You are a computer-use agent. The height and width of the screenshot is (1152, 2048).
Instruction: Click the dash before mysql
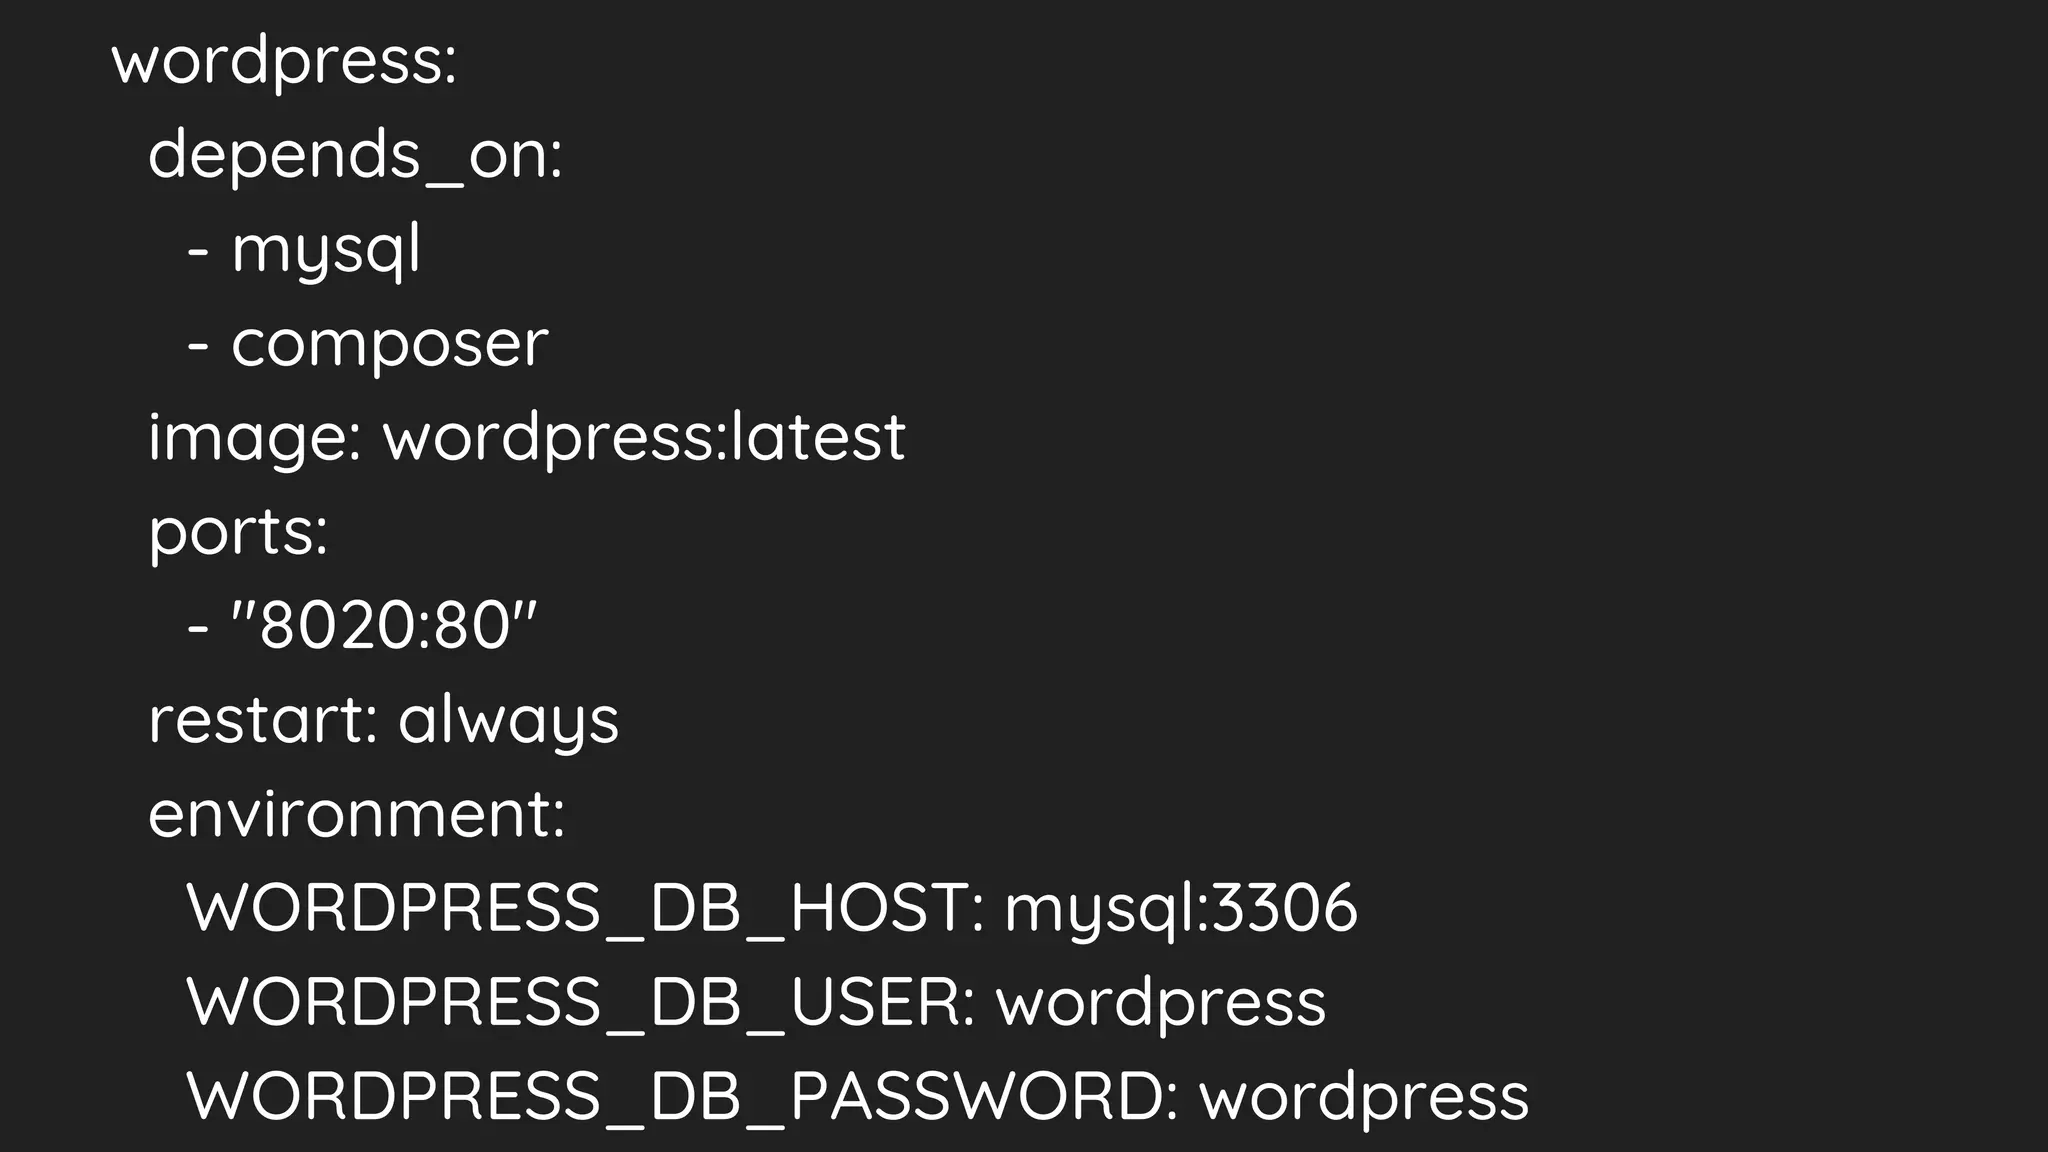[198, 252]
